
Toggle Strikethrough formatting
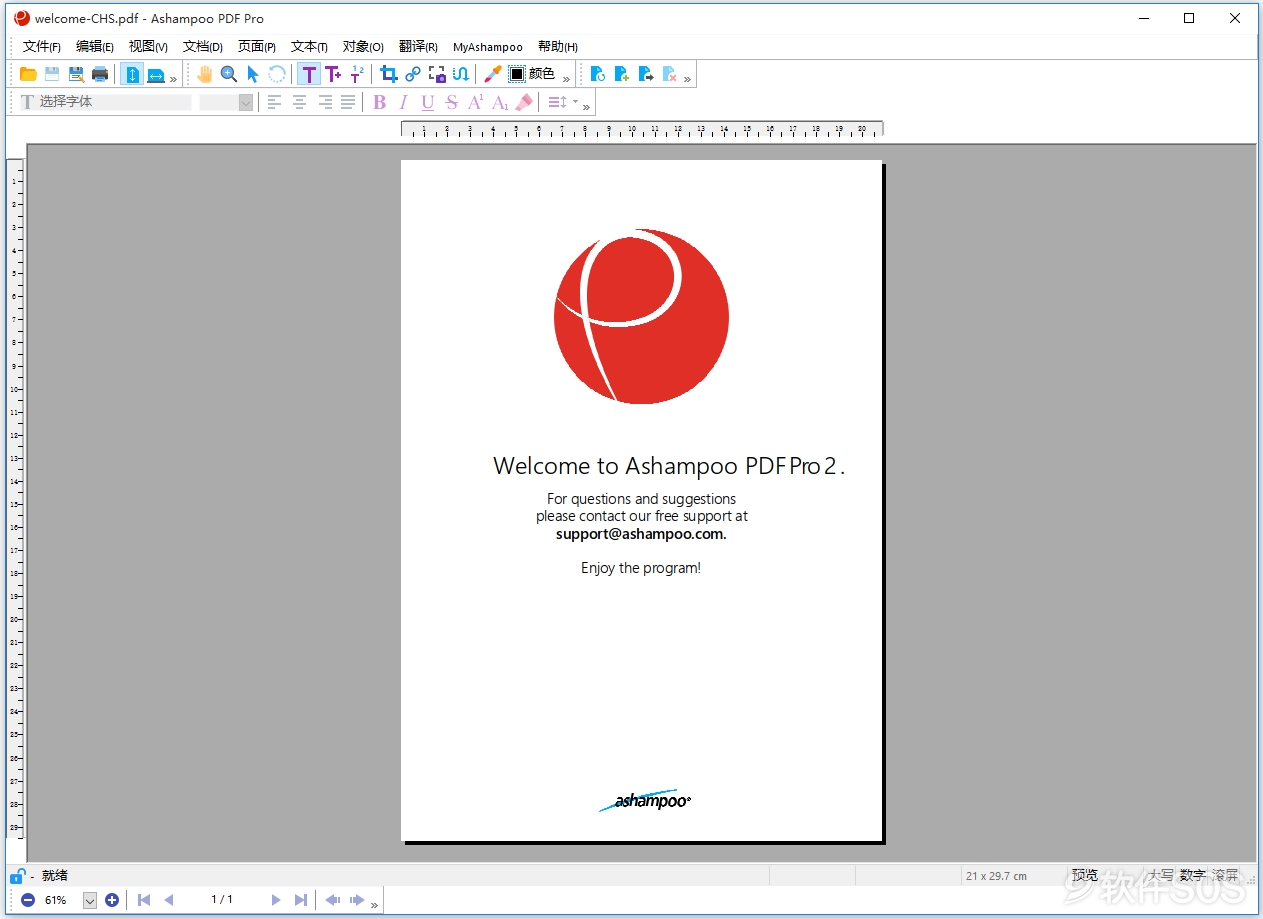coord(451,102)
